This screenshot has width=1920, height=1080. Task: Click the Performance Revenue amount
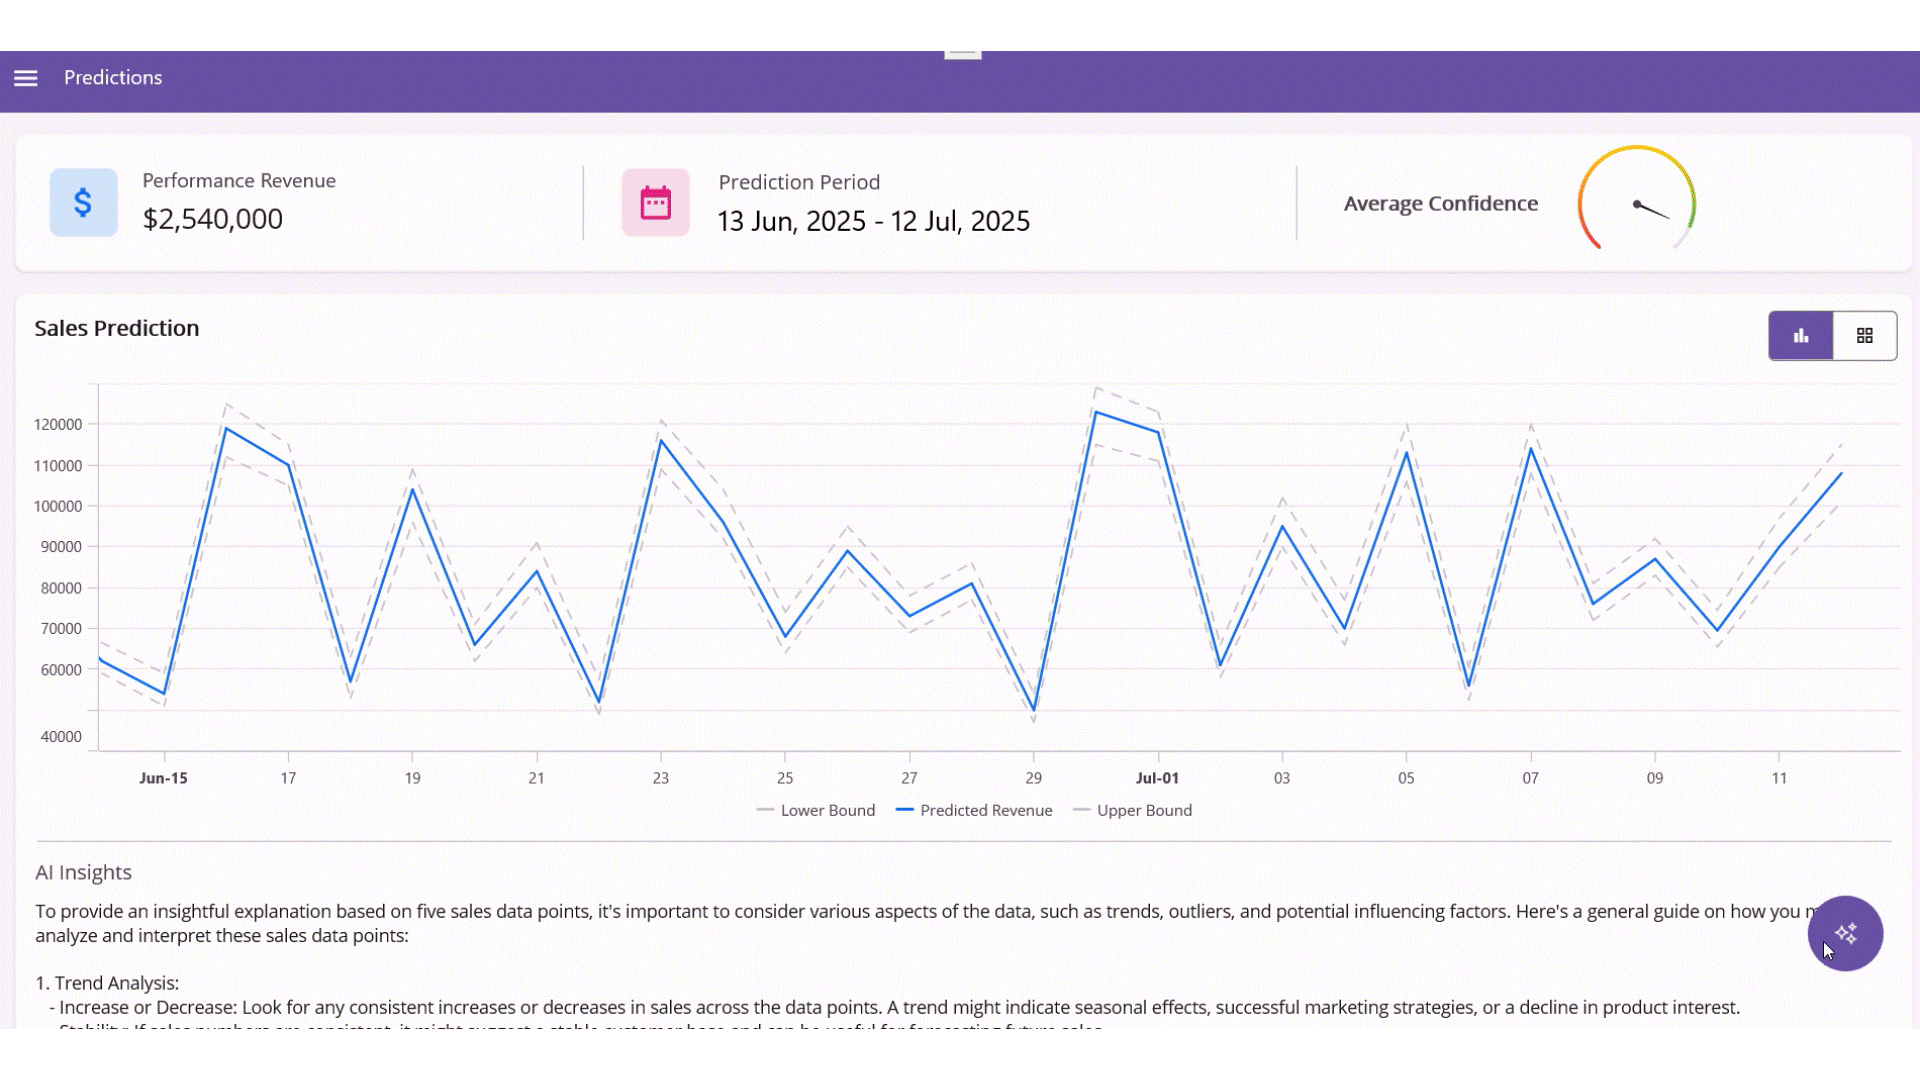[213, 219]
